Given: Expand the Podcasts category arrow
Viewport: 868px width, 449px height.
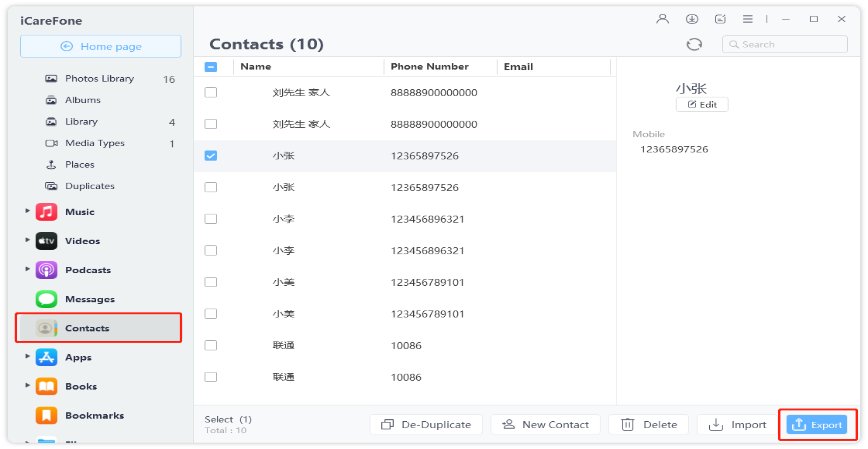Looking at the screenshot, I should coord(27,269).
